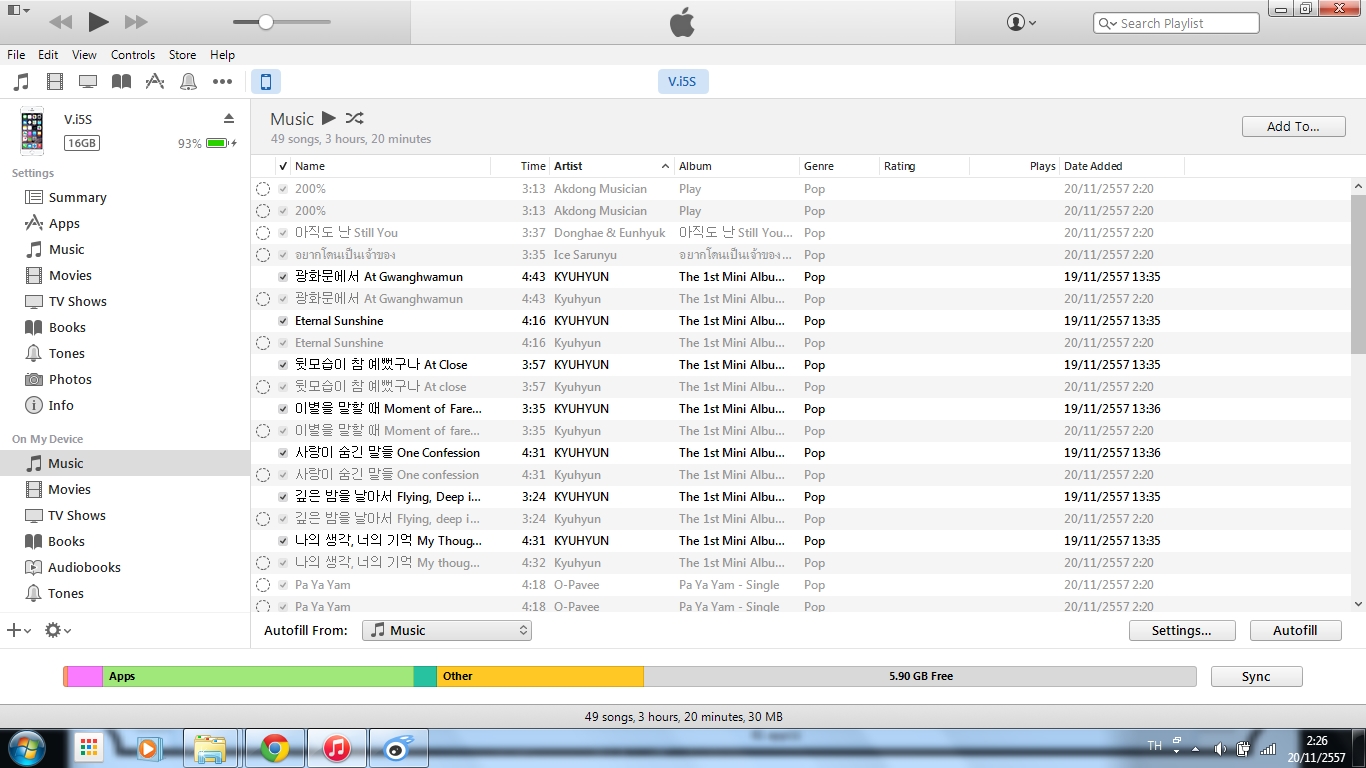The height and width of the screenshot is (768, 1366).
Task: Open the Movies library film icon
Action: pyautogui.click(x=55, y=82)
